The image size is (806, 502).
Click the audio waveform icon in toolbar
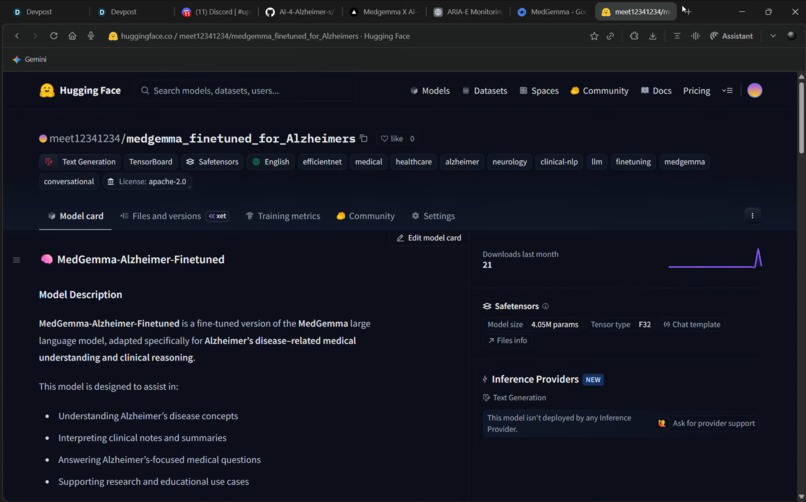(x=695, y=36)
